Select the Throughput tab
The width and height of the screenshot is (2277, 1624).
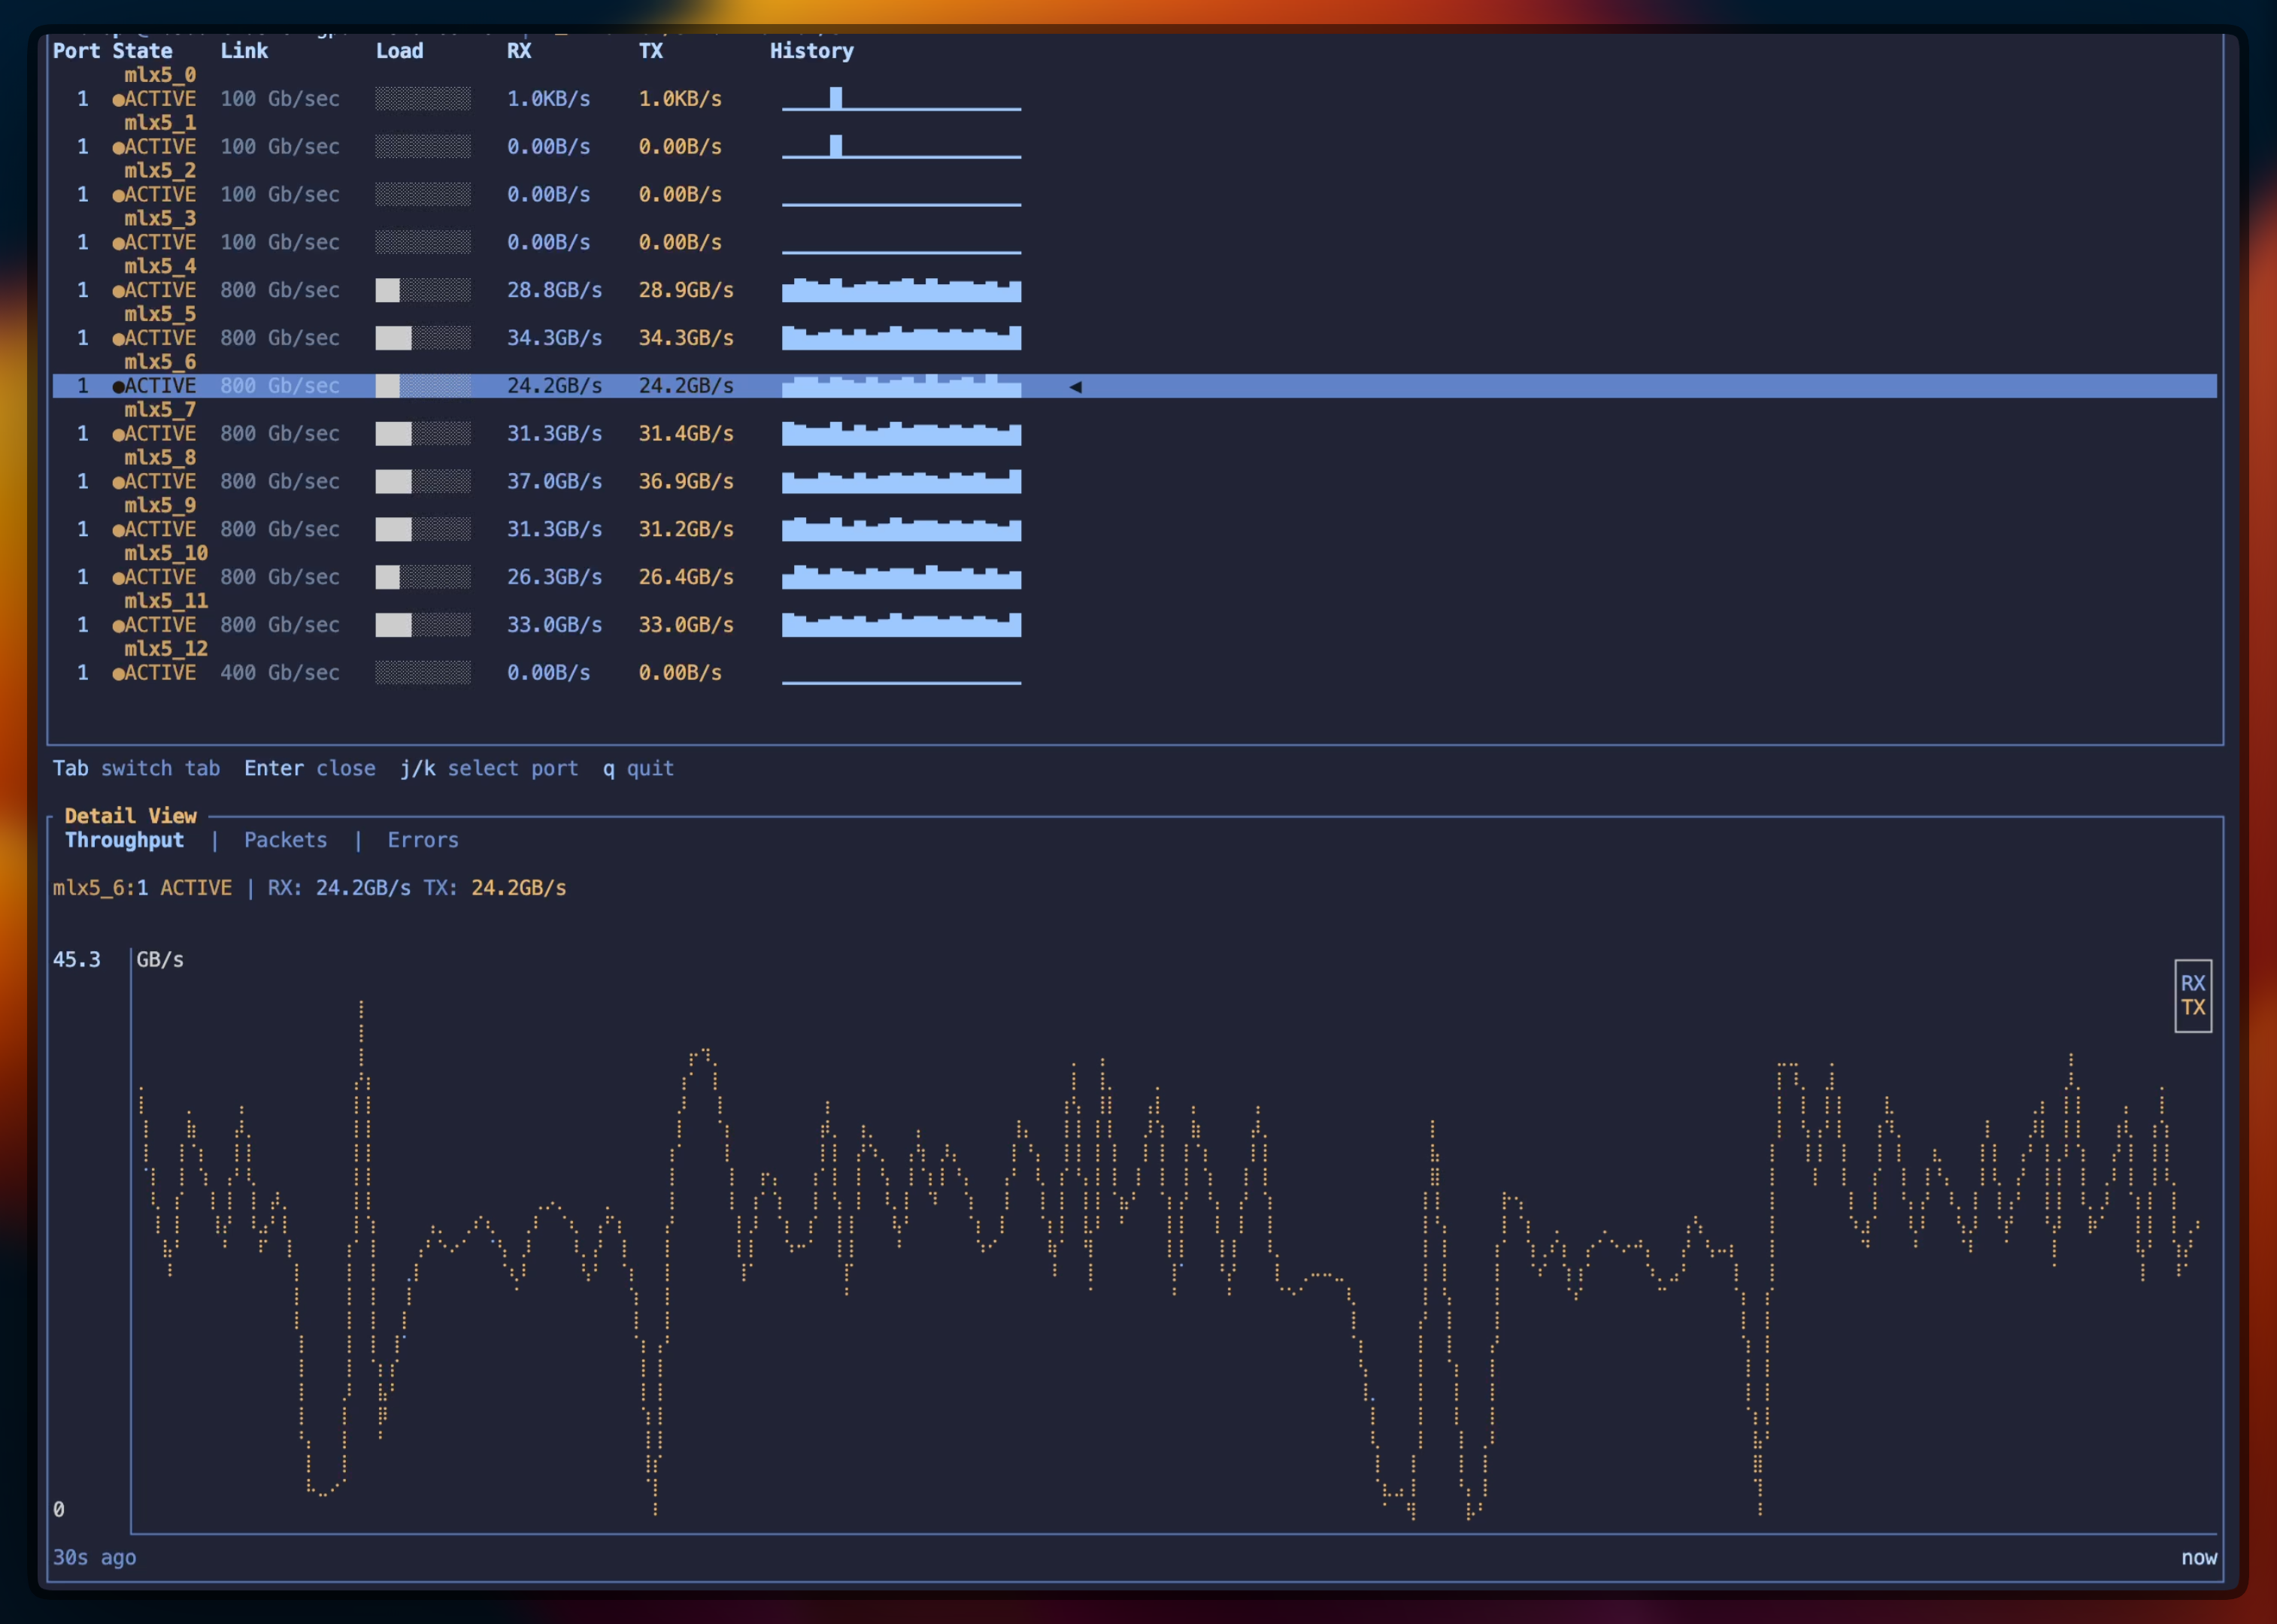click(124, 840)
